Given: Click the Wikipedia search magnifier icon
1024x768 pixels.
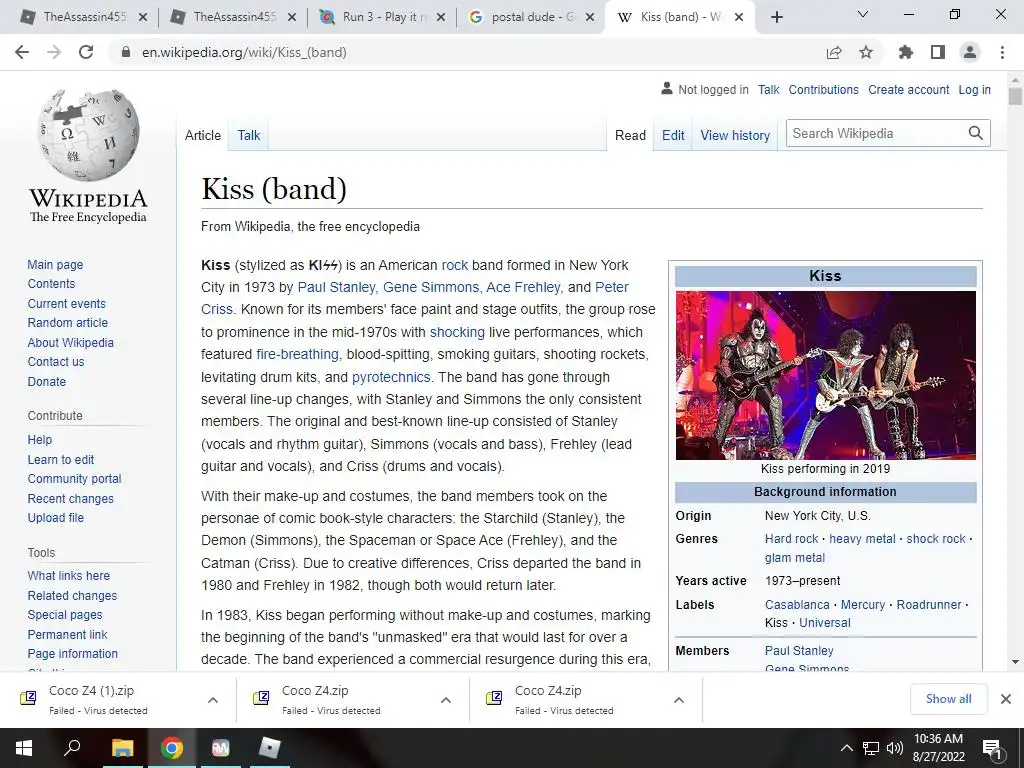Looking at the screenshot, I should pos(976,133).
